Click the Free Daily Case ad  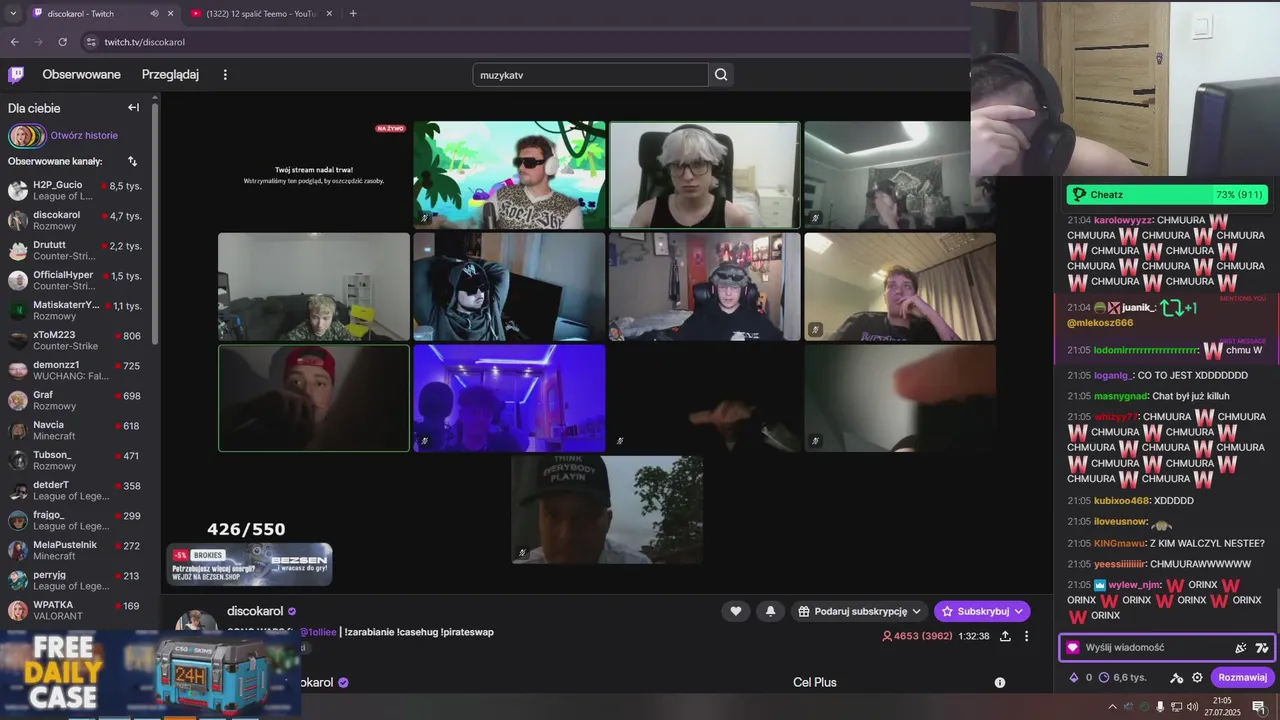pos(150,673)
